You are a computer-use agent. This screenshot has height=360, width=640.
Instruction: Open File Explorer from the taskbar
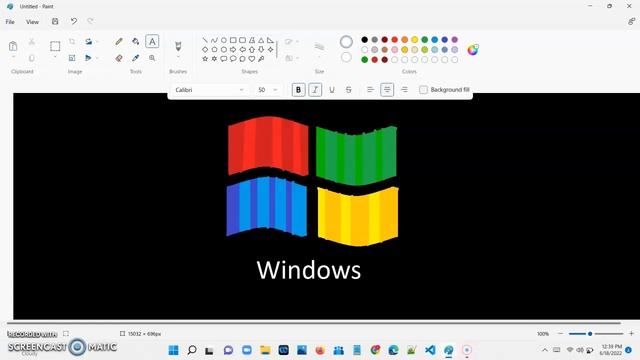[x=265, y=350]
